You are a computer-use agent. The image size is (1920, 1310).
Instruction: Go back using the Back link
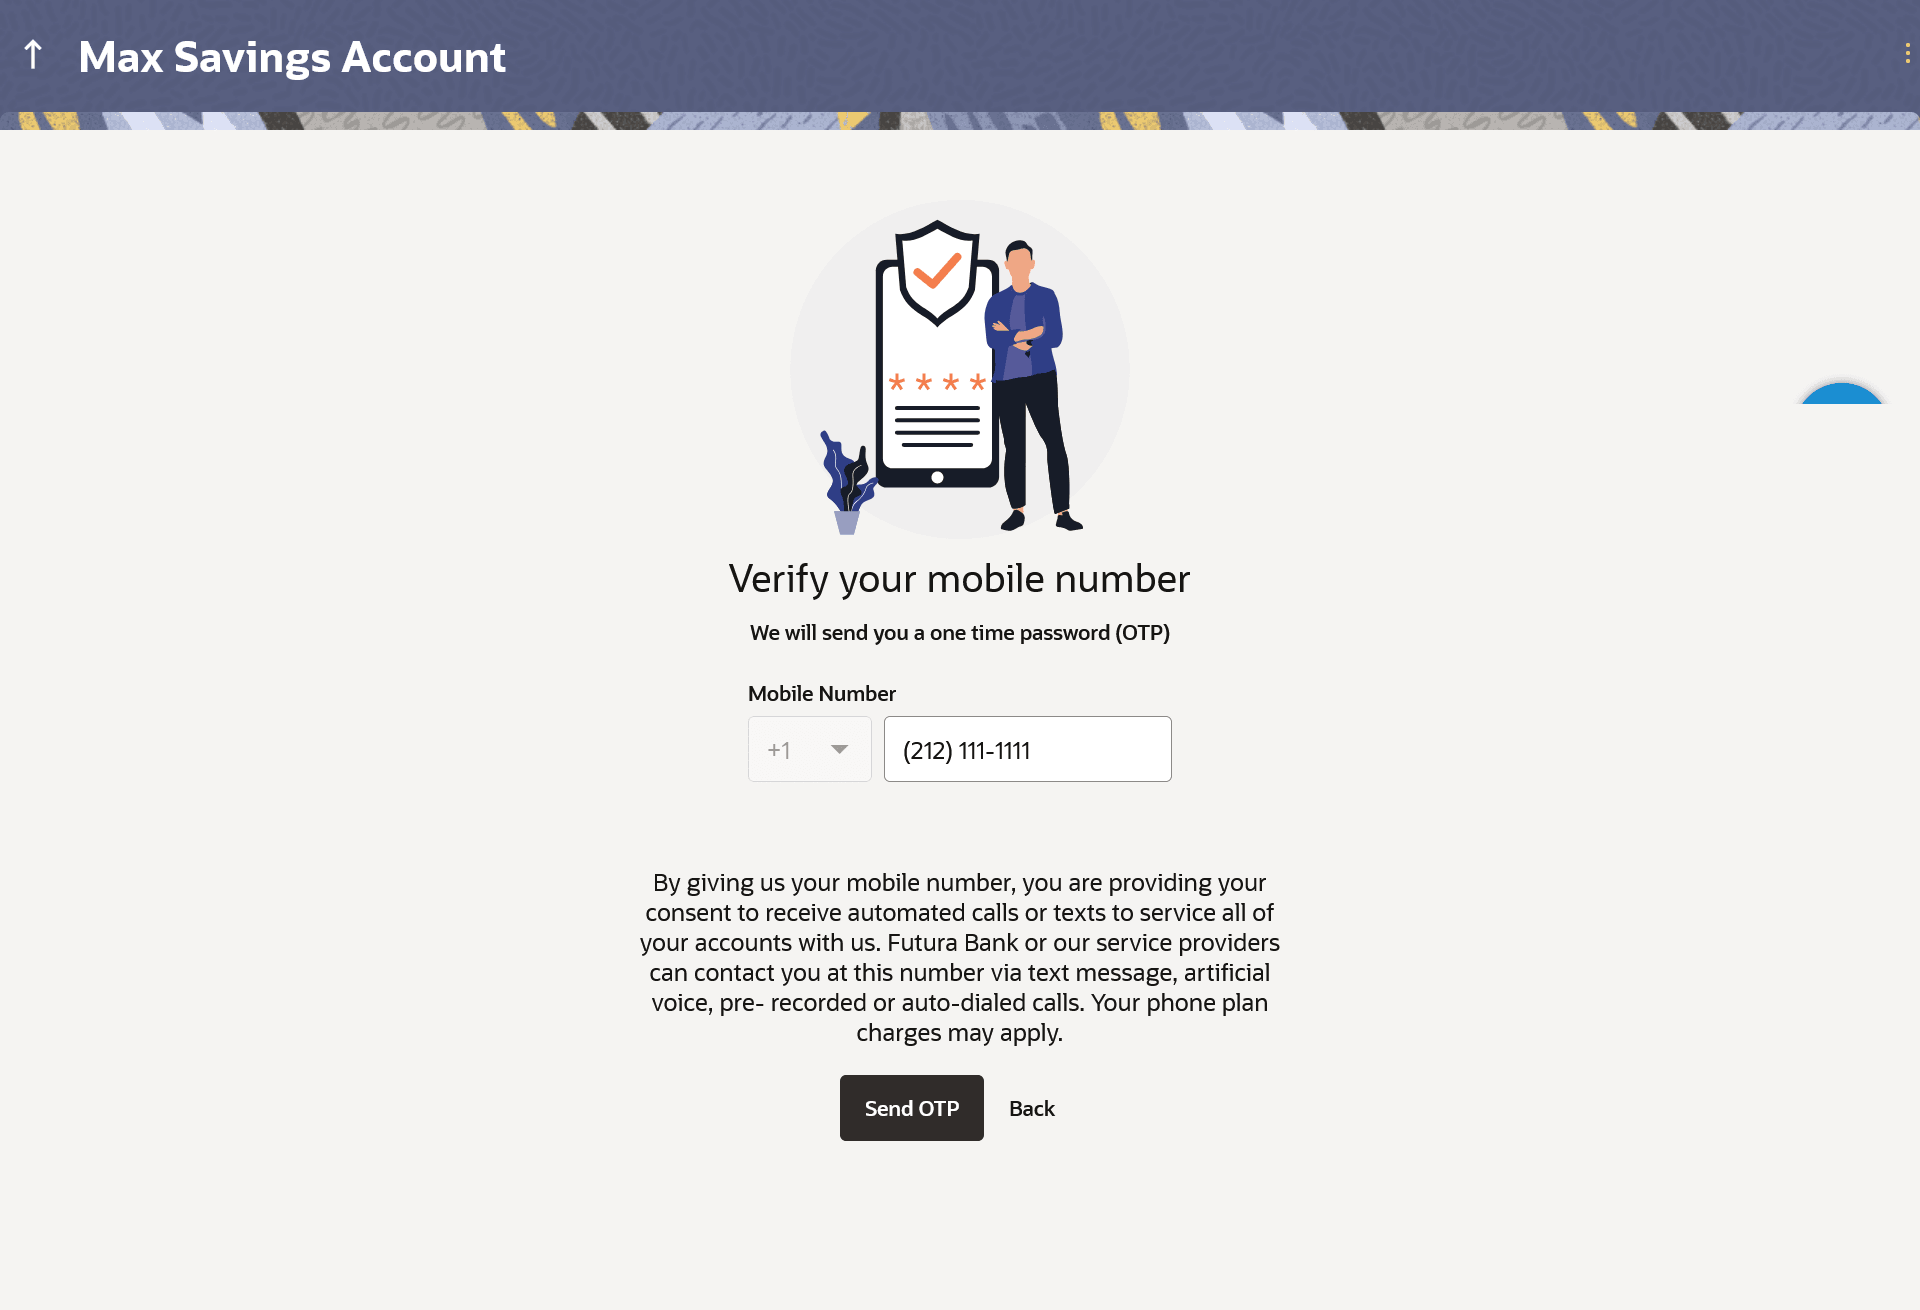pos(1032,1108)
